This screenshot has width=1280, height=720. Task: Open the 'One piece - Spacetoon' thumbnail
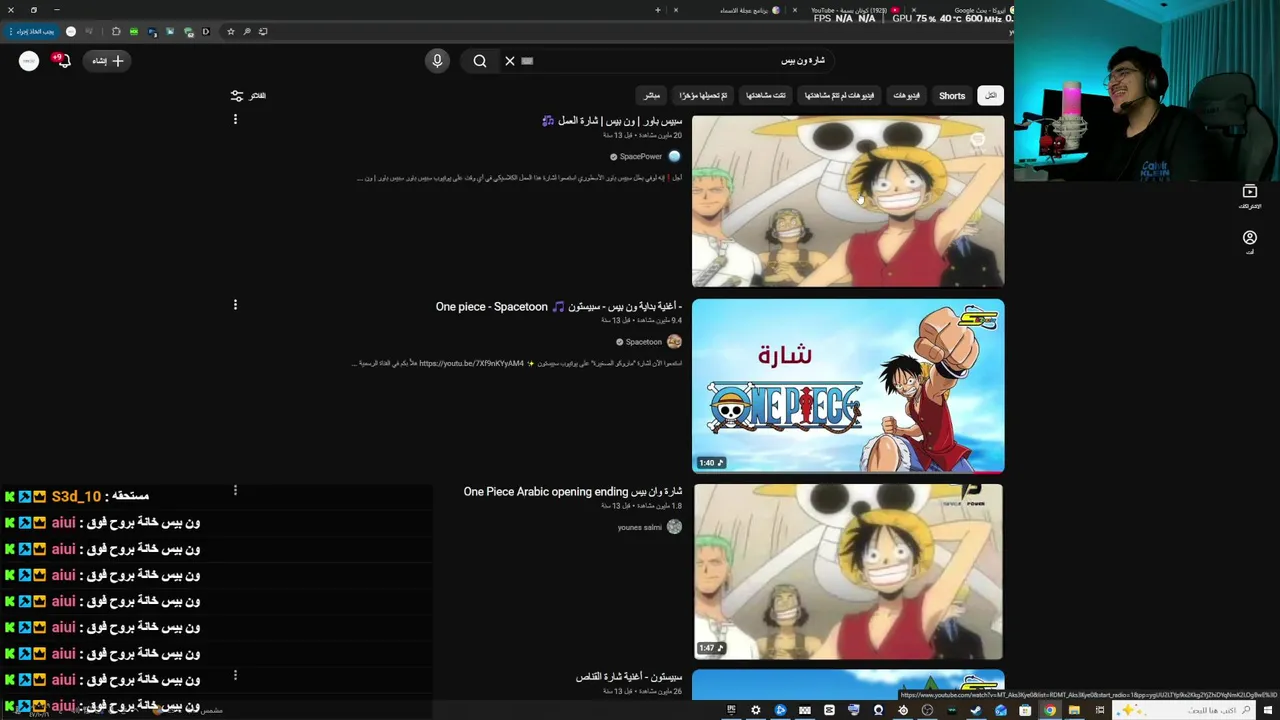(x=848, y=386)
